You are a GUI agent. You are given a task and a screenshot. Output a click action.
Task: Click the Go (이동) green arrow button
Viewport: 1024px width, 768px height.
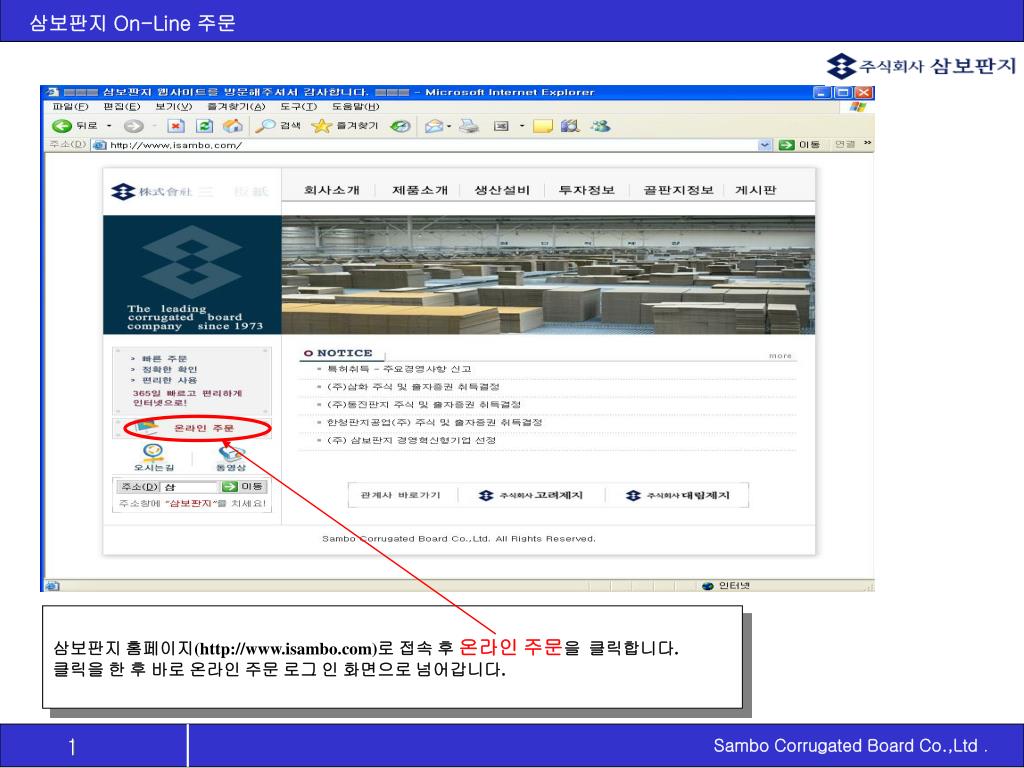799,144
